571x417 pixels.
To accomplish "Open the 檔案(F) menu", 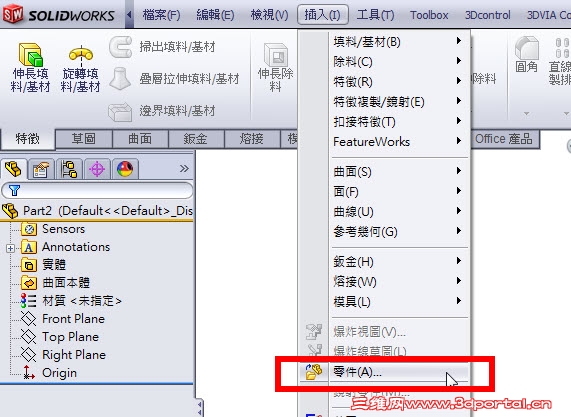I will (x=161, y=15).
